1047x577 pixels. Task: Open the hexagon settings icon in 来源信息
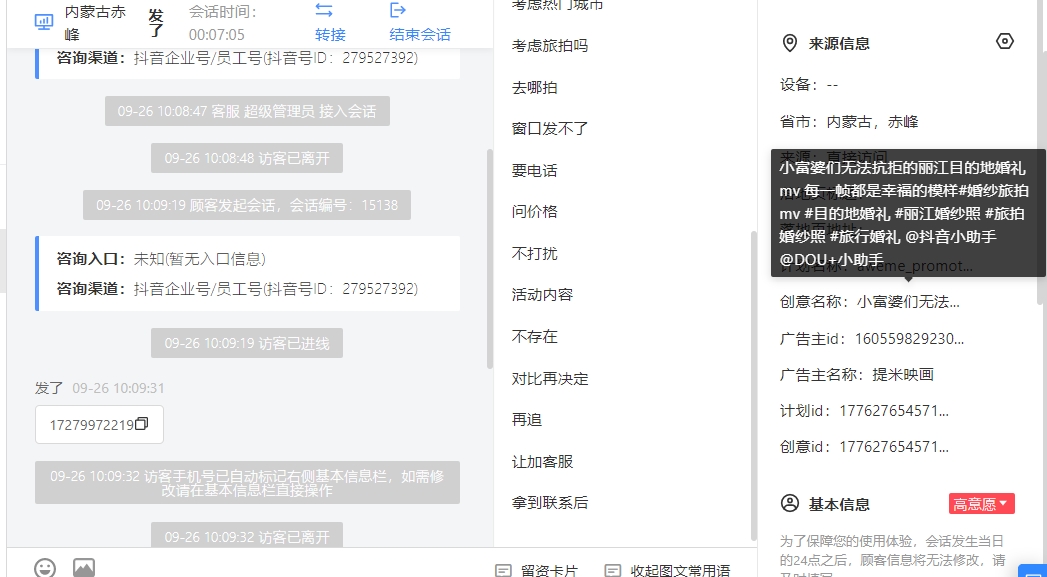click(x=1004, y=41)
